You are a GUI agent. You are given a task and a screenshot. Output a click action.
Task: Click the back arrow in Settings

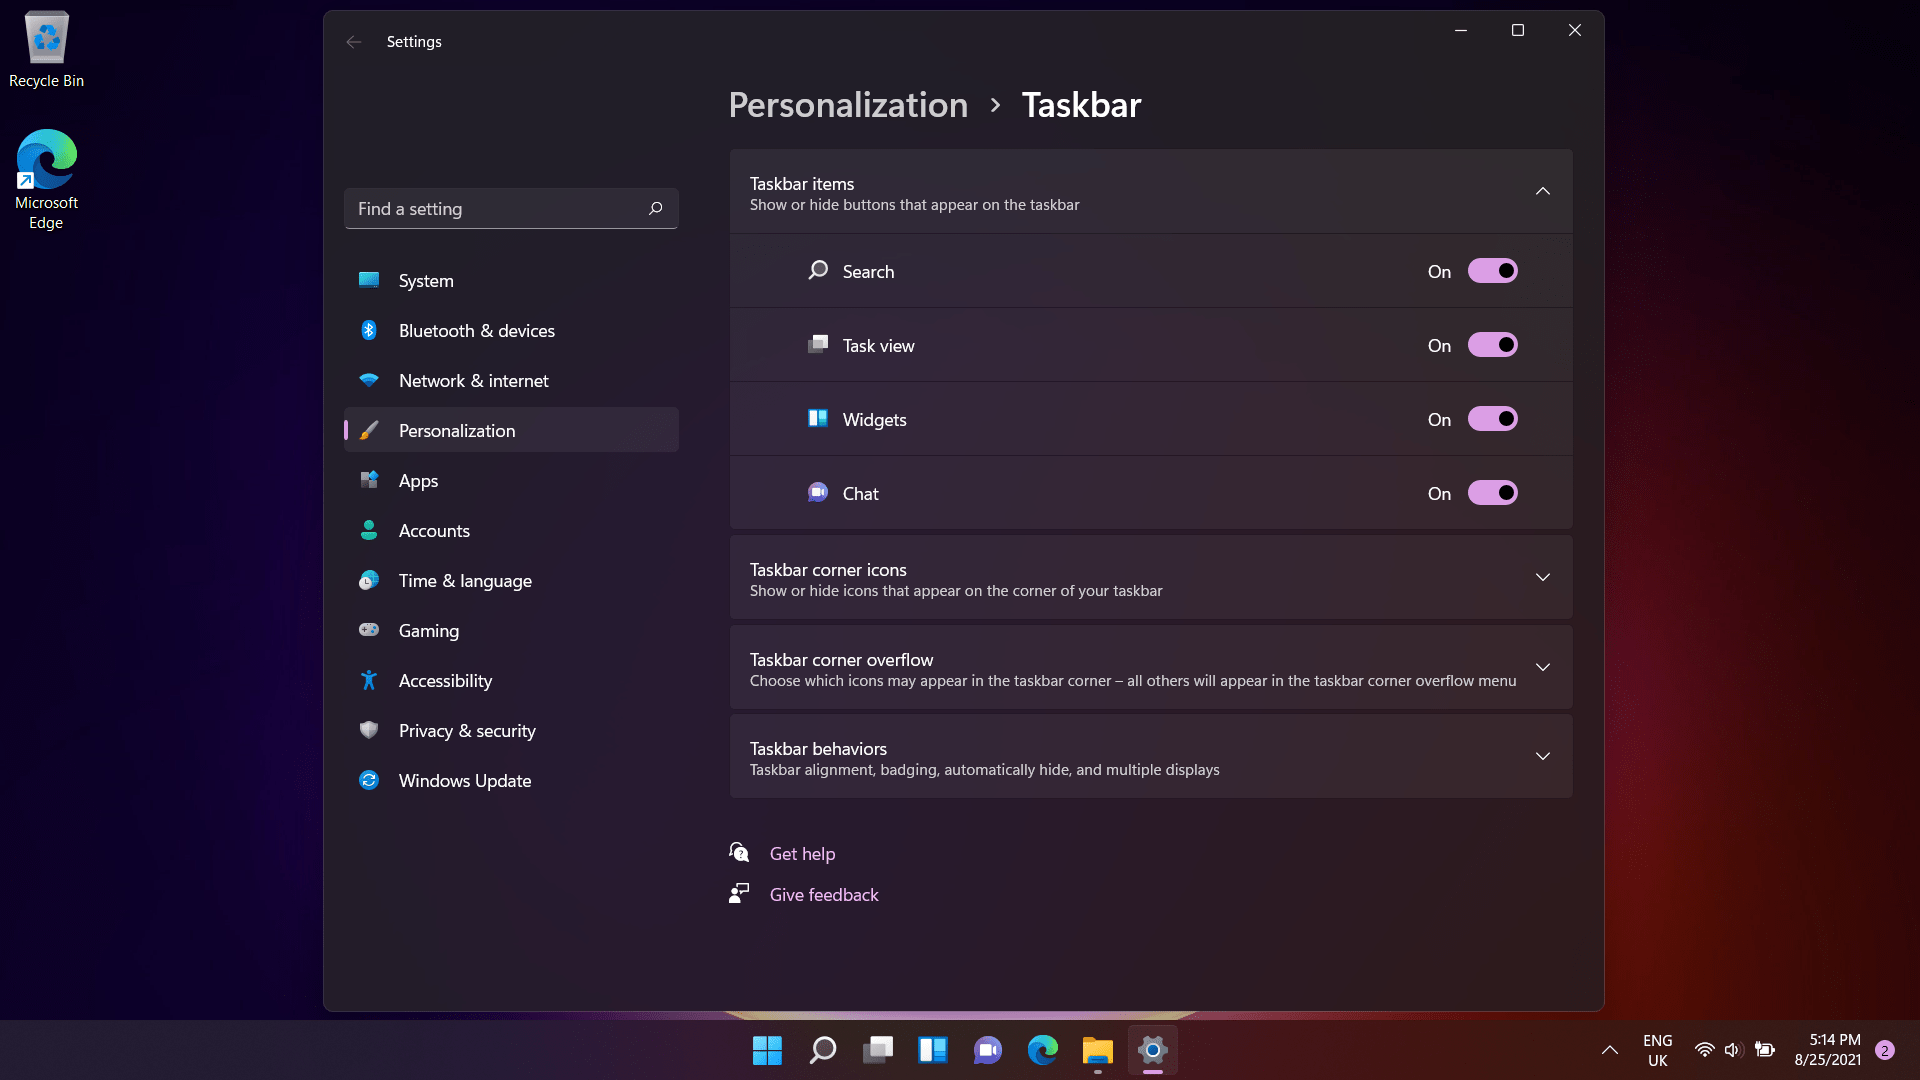click(x=353, y=42)
